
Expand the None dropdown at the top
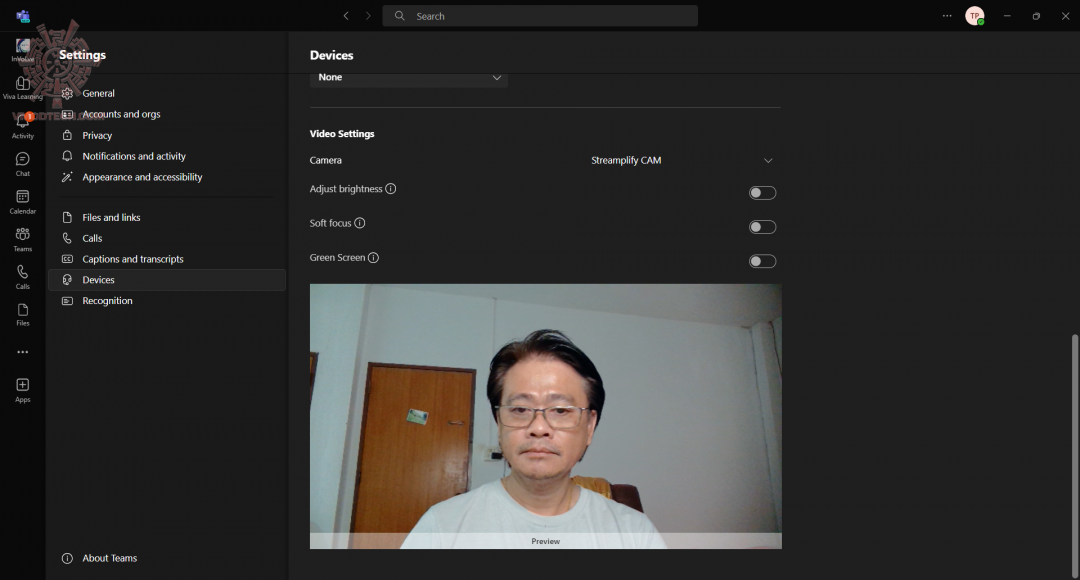tap(408, 77)
